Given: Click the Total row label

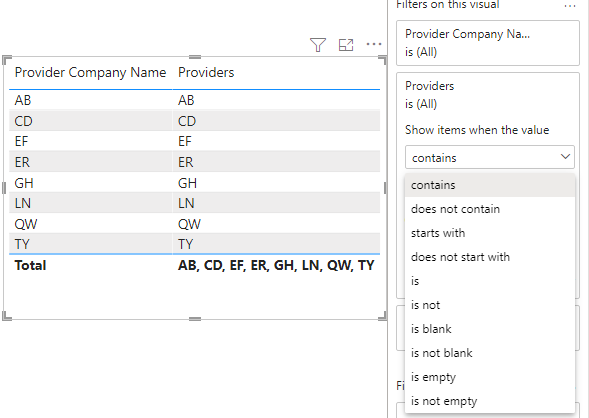Looking at the screenshot, I should [x=30, y=266].
